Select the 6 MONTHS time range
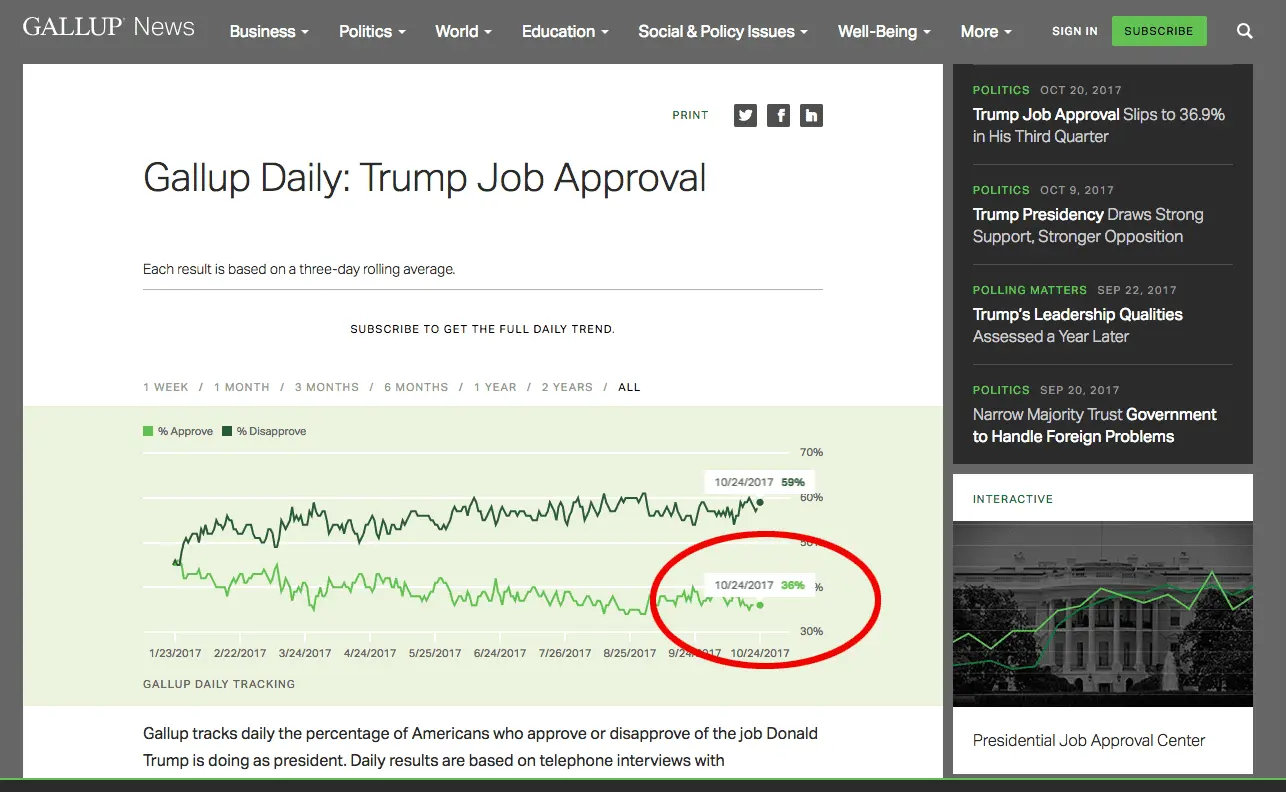 click(416, 387)
